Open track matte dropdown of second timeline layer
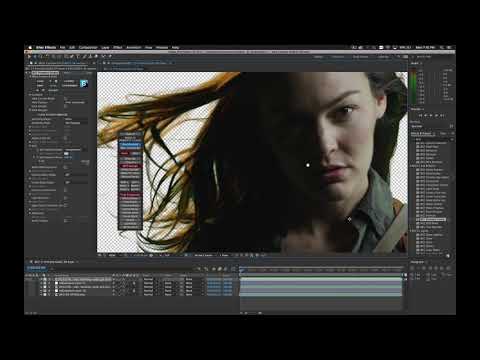Viewport: 480px width, 360px height. pyautogui.click(x=170, y=283)
